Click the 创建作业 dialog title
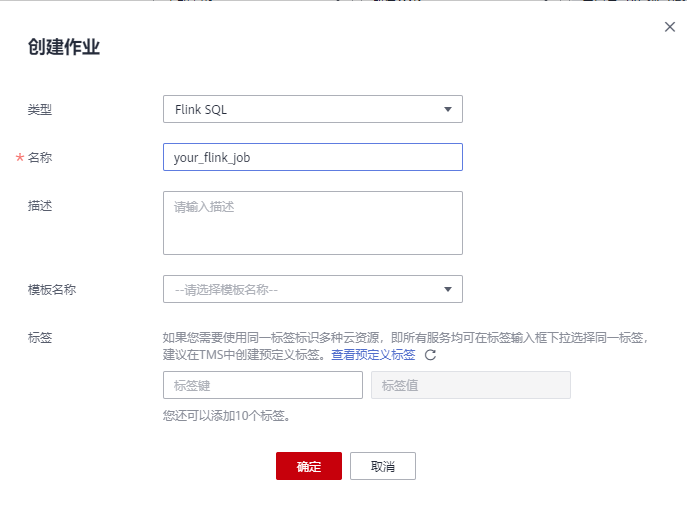687x511 pixels. pyautogui.click(x=64, y=47)
